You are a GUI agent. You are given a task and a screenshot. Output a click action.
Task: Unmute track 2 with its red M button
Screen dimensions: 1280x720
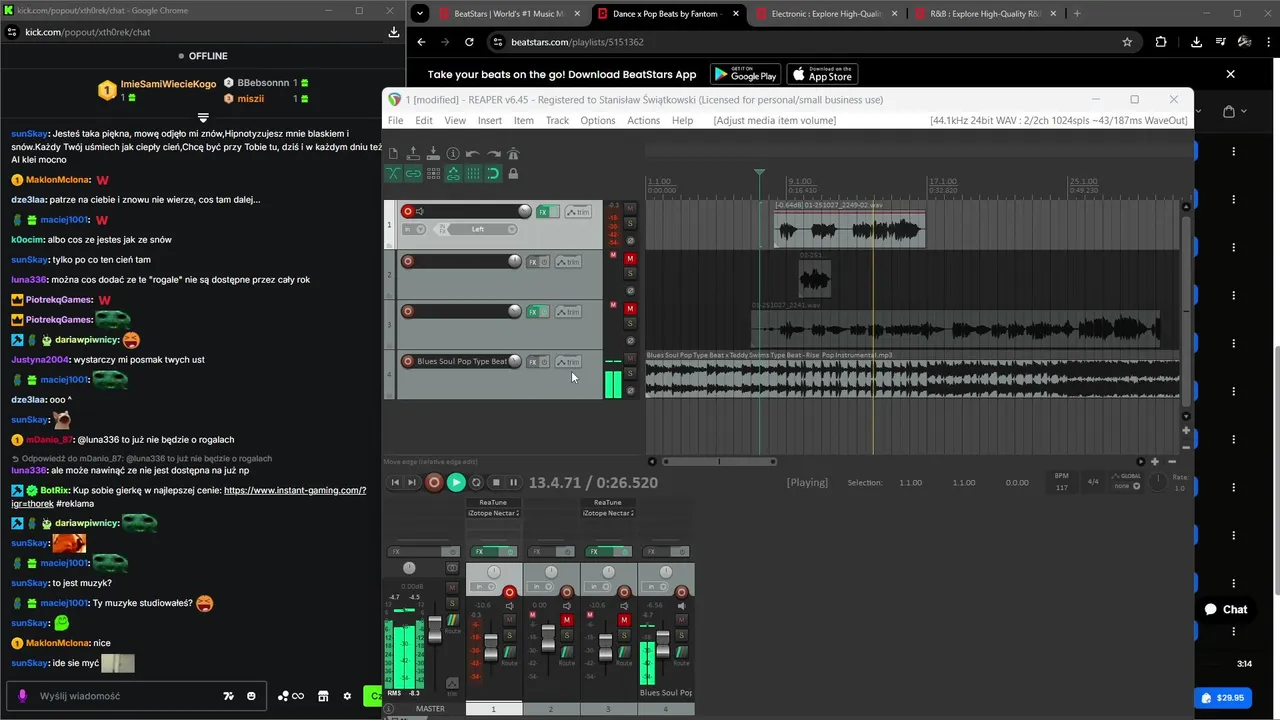click(x=630, y=258)
